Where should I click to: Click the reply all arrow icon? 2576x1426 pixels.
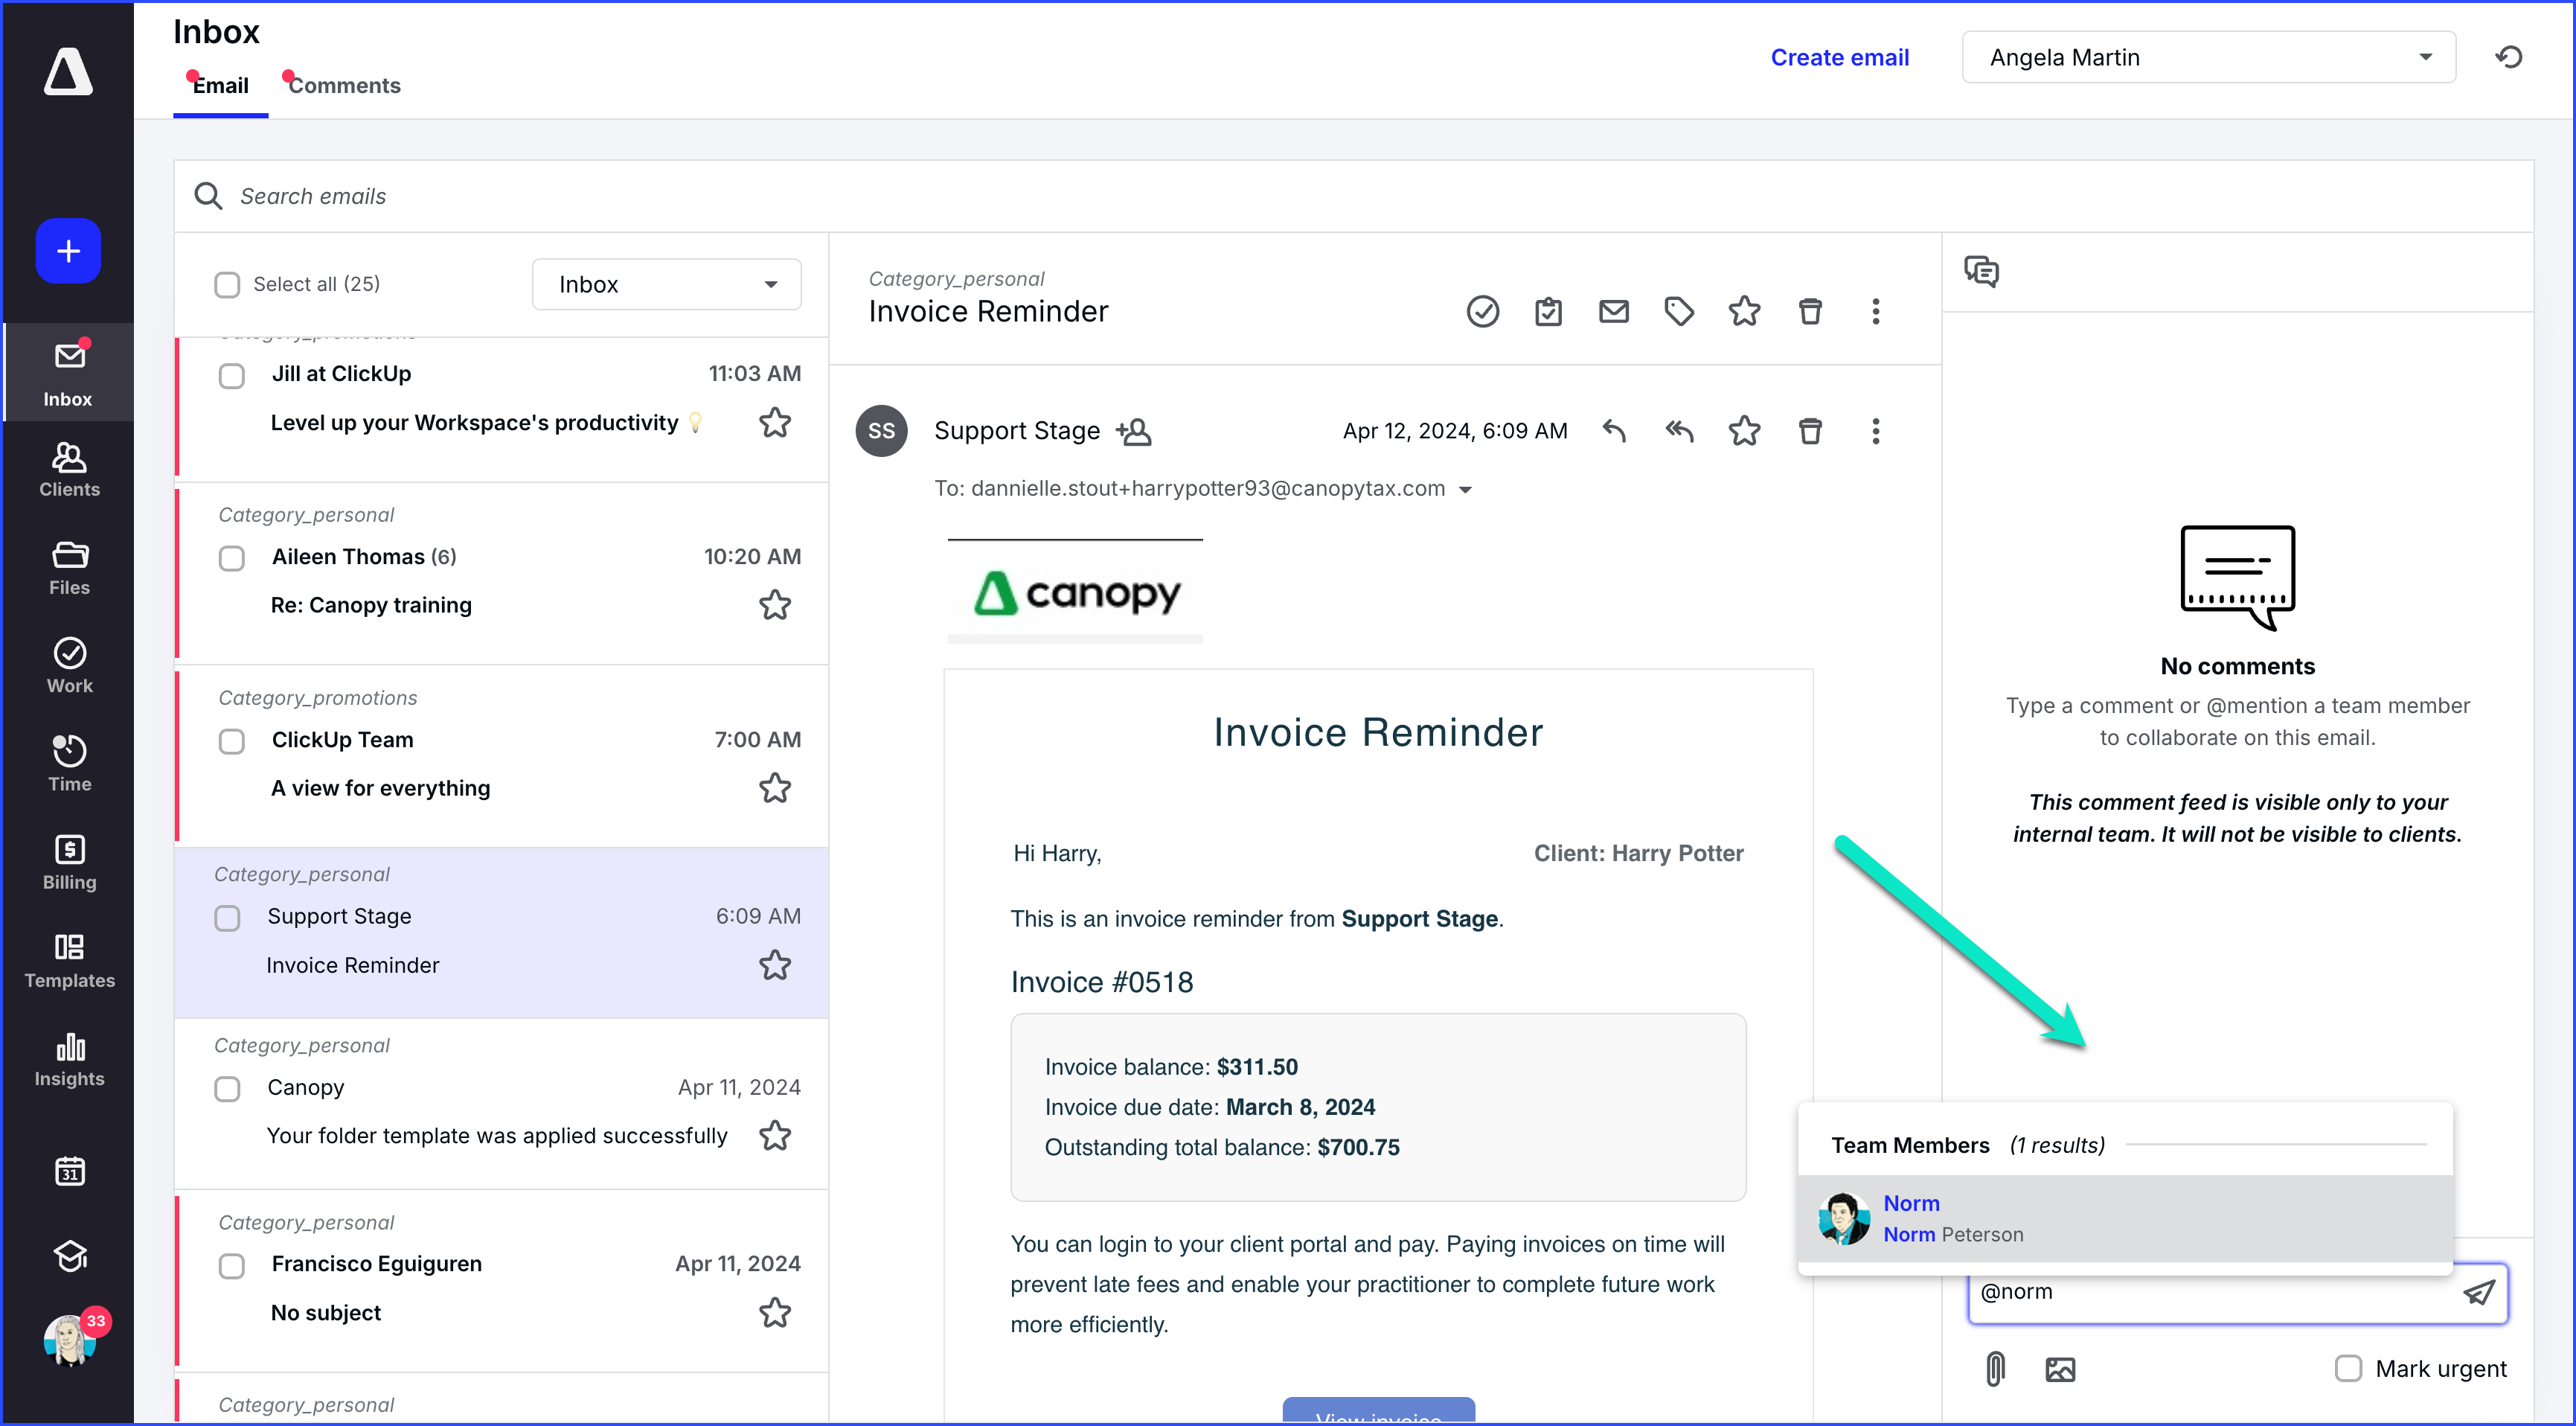(x=1679, y=431)
